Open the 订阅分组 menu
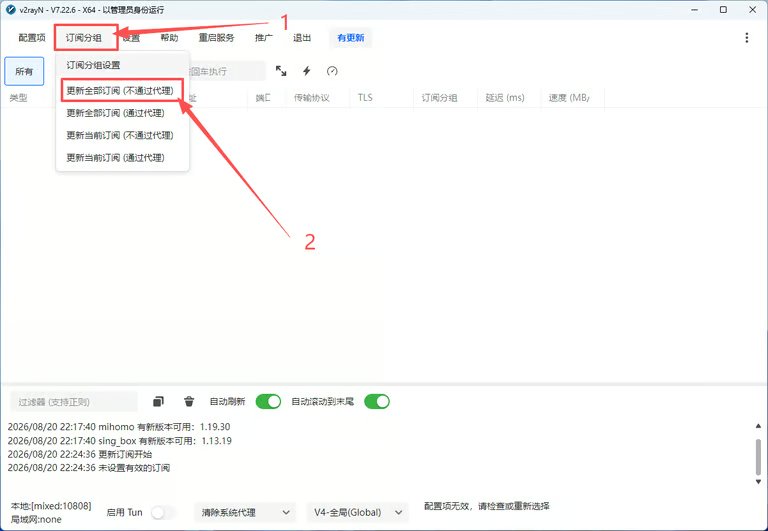 point(86,38)
